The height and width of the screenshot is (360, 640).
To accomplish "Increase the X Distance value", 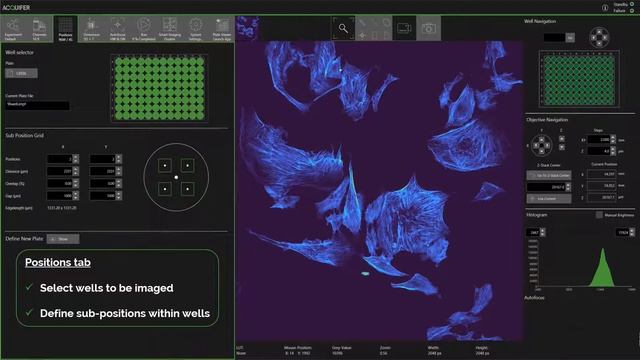I will point(76,169).
